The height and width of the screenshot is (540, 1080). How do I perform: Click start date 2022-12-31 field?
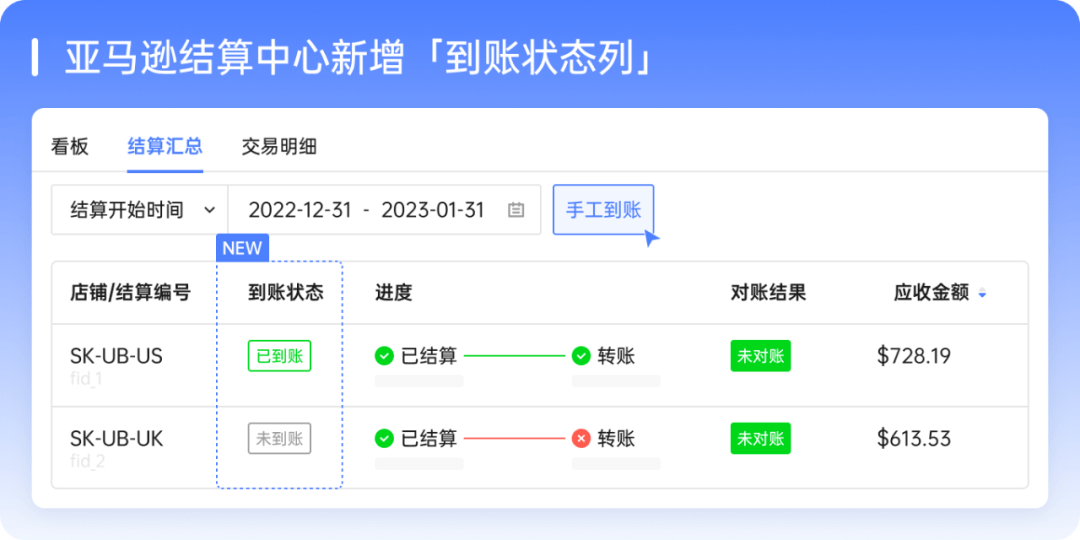point(300,210)
